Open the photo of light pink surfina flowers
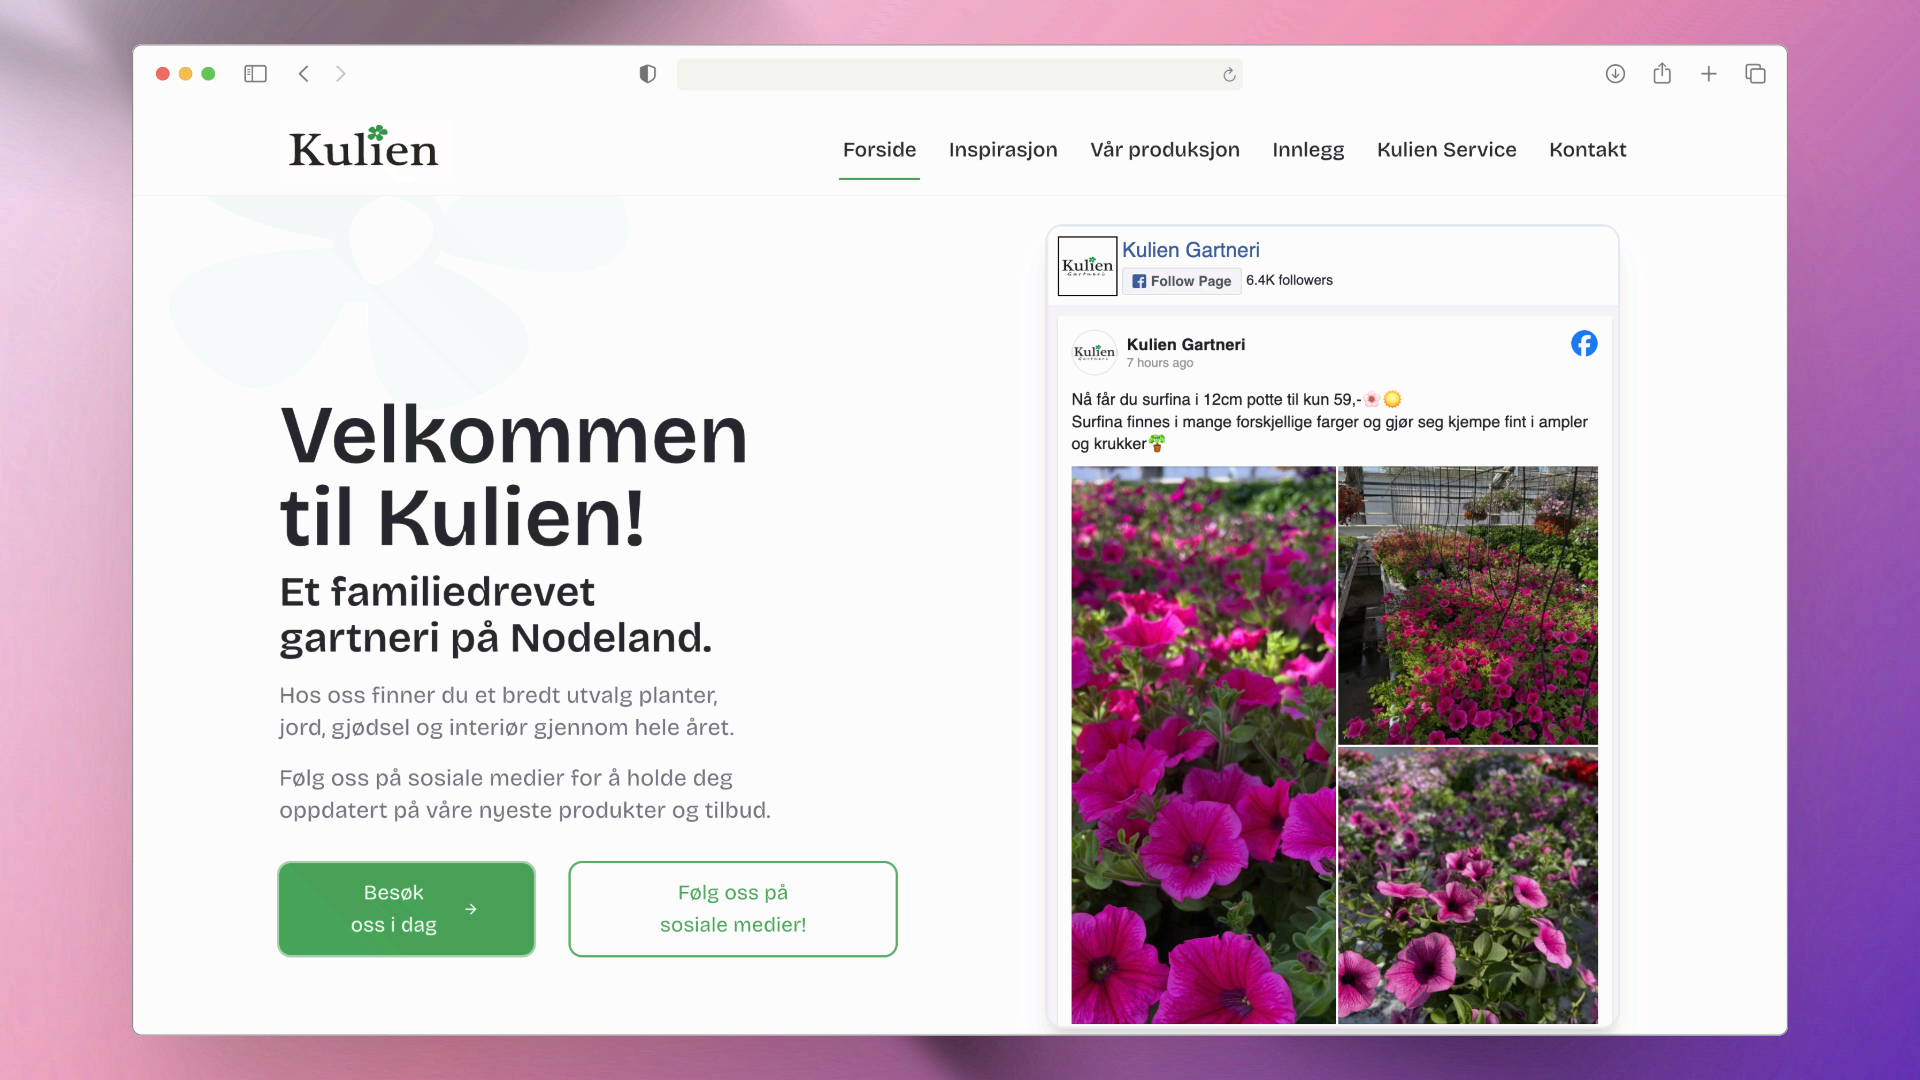Viewport: 1920px width, 1080px height. [x=1468, y=886]
